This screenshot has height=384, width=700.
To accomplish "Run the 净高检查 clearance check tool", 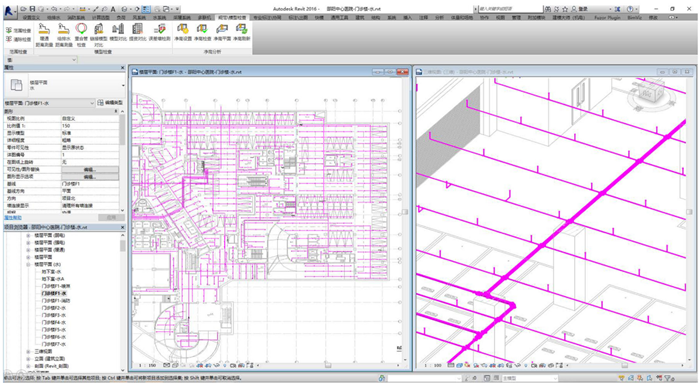I will 202,33.
